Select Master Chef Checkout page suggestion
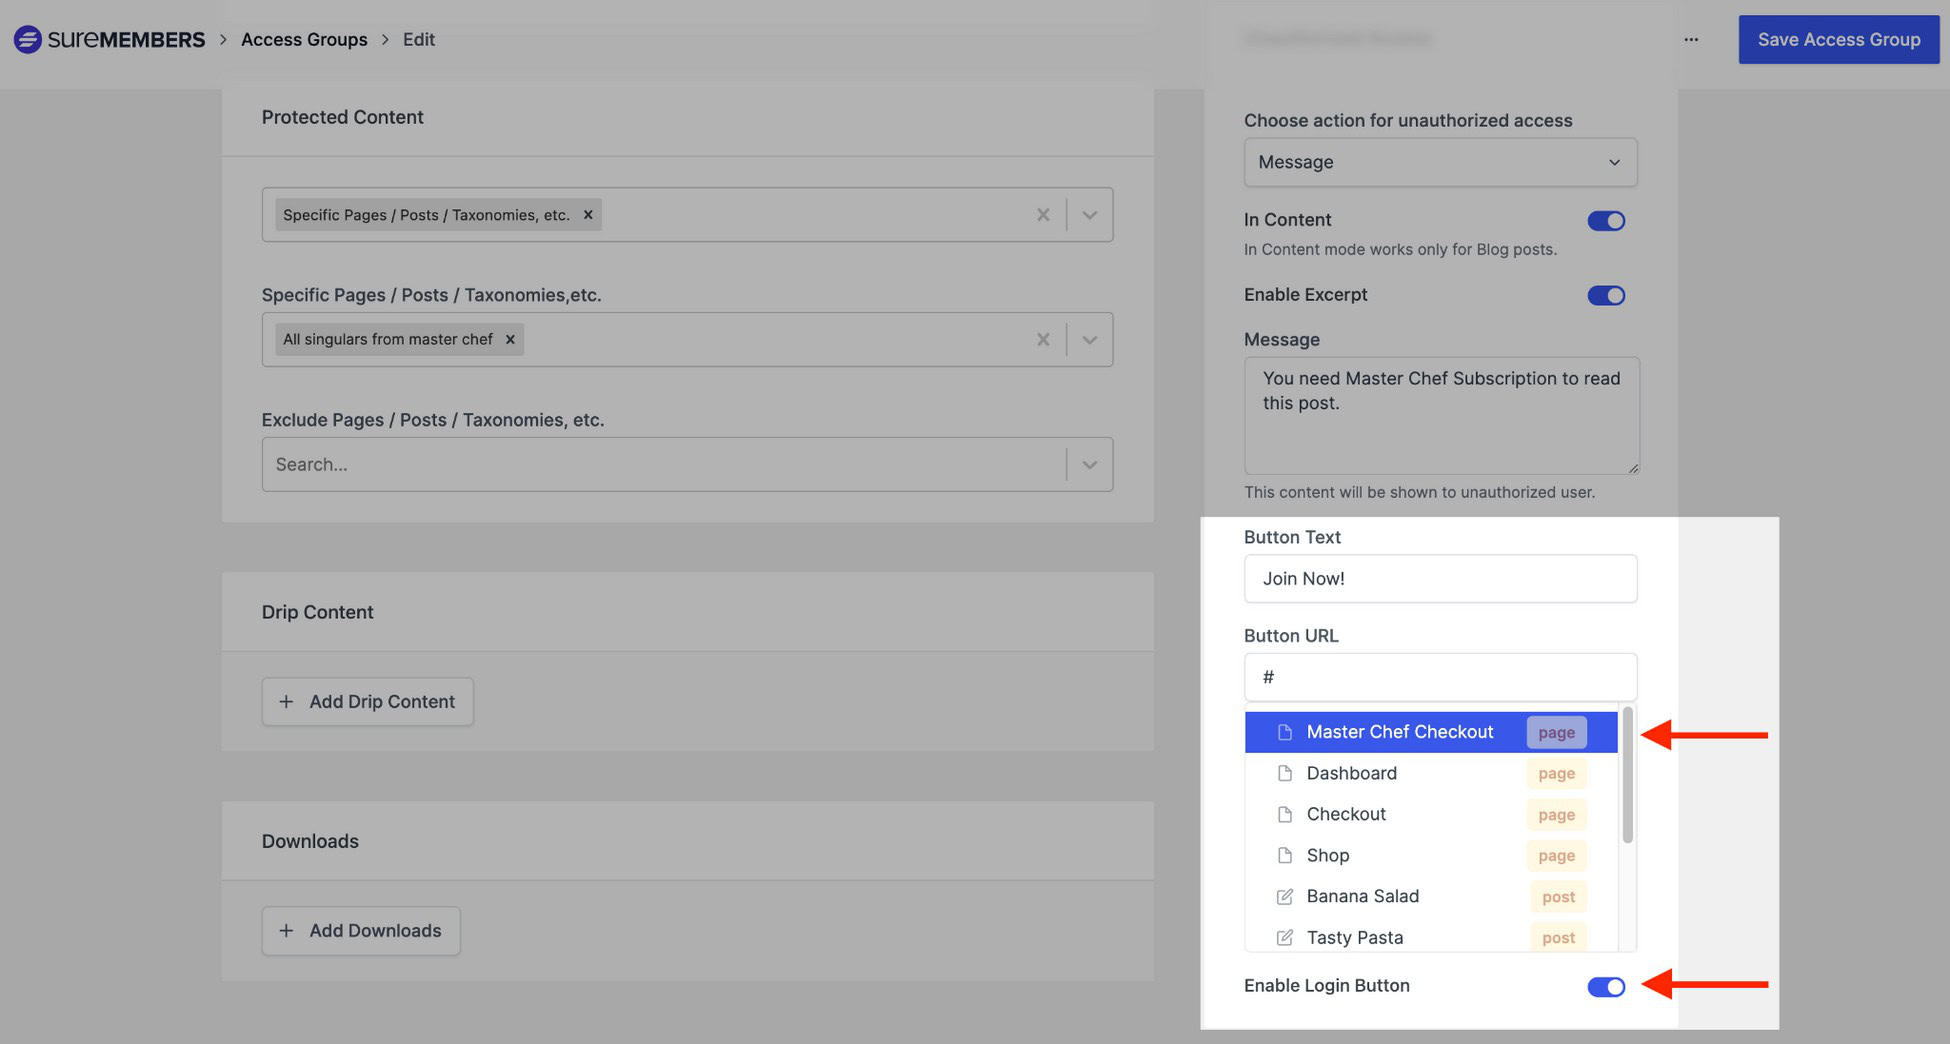The width and height of the screenshot is (1950, 1044). (x=1431, y=732)
